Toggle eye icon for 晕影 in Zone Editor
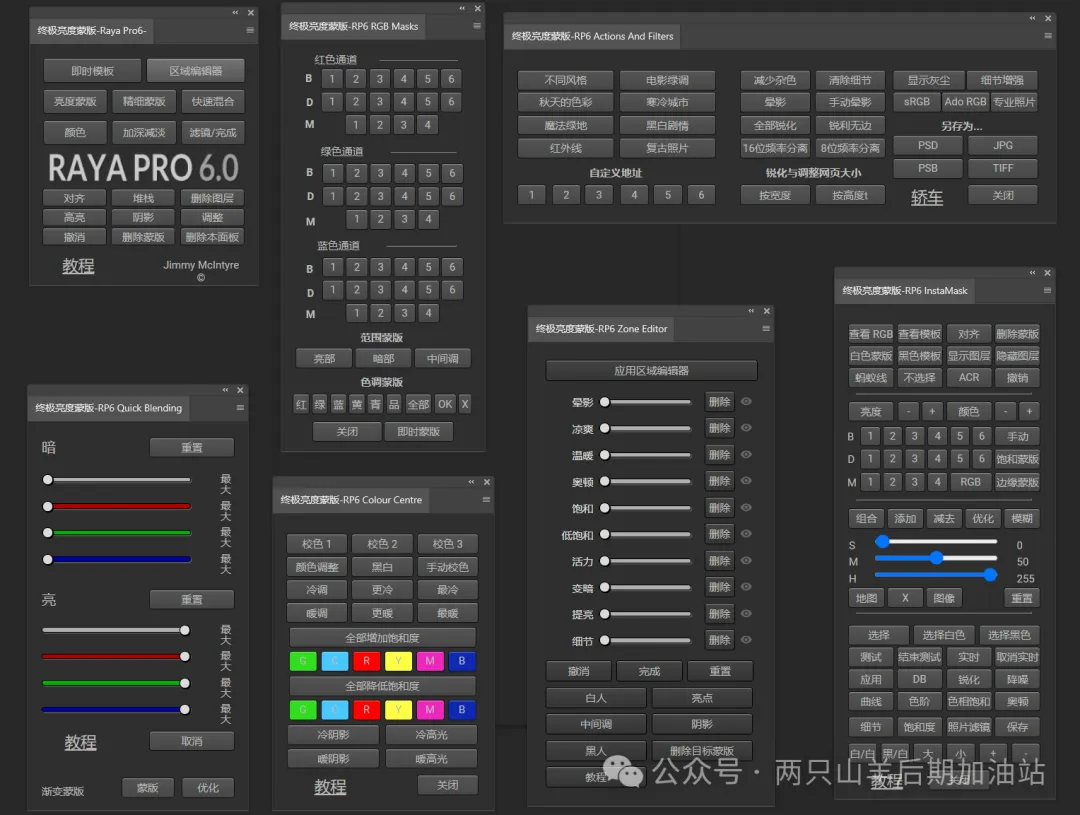 pyautogui.click(x=746, y=402)
